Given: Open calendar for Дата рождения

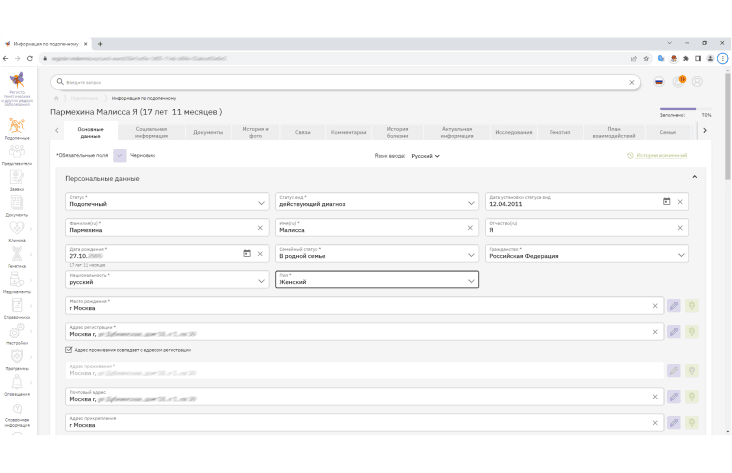Looking at the screenshot, I should tap(247, 254).
